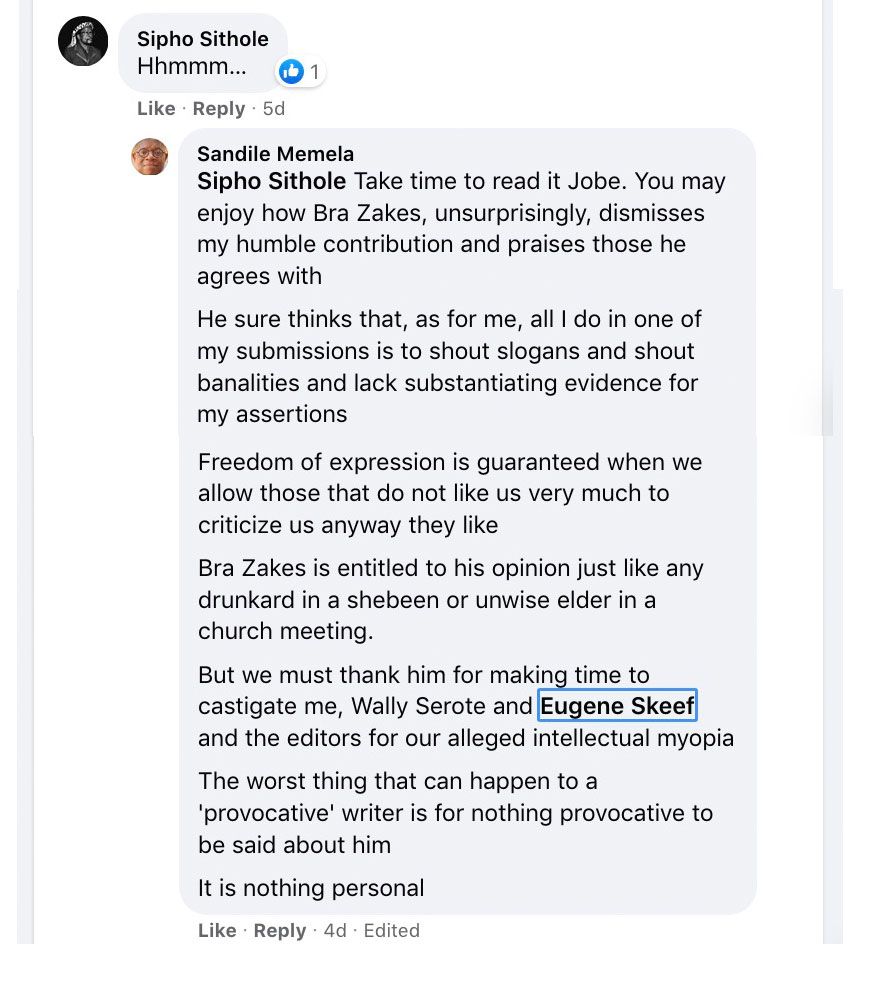Click Sandile Memela's profile picture

pos(150,156)
